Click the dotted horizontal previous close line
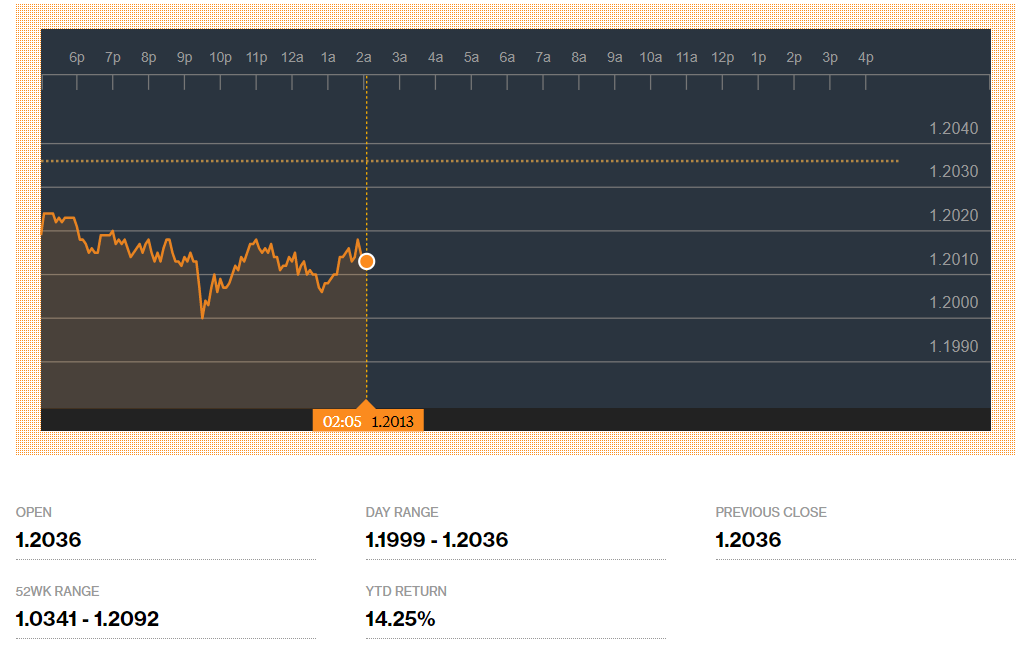This screenshot has height=651, width=1030. click(x=600, y=160)
